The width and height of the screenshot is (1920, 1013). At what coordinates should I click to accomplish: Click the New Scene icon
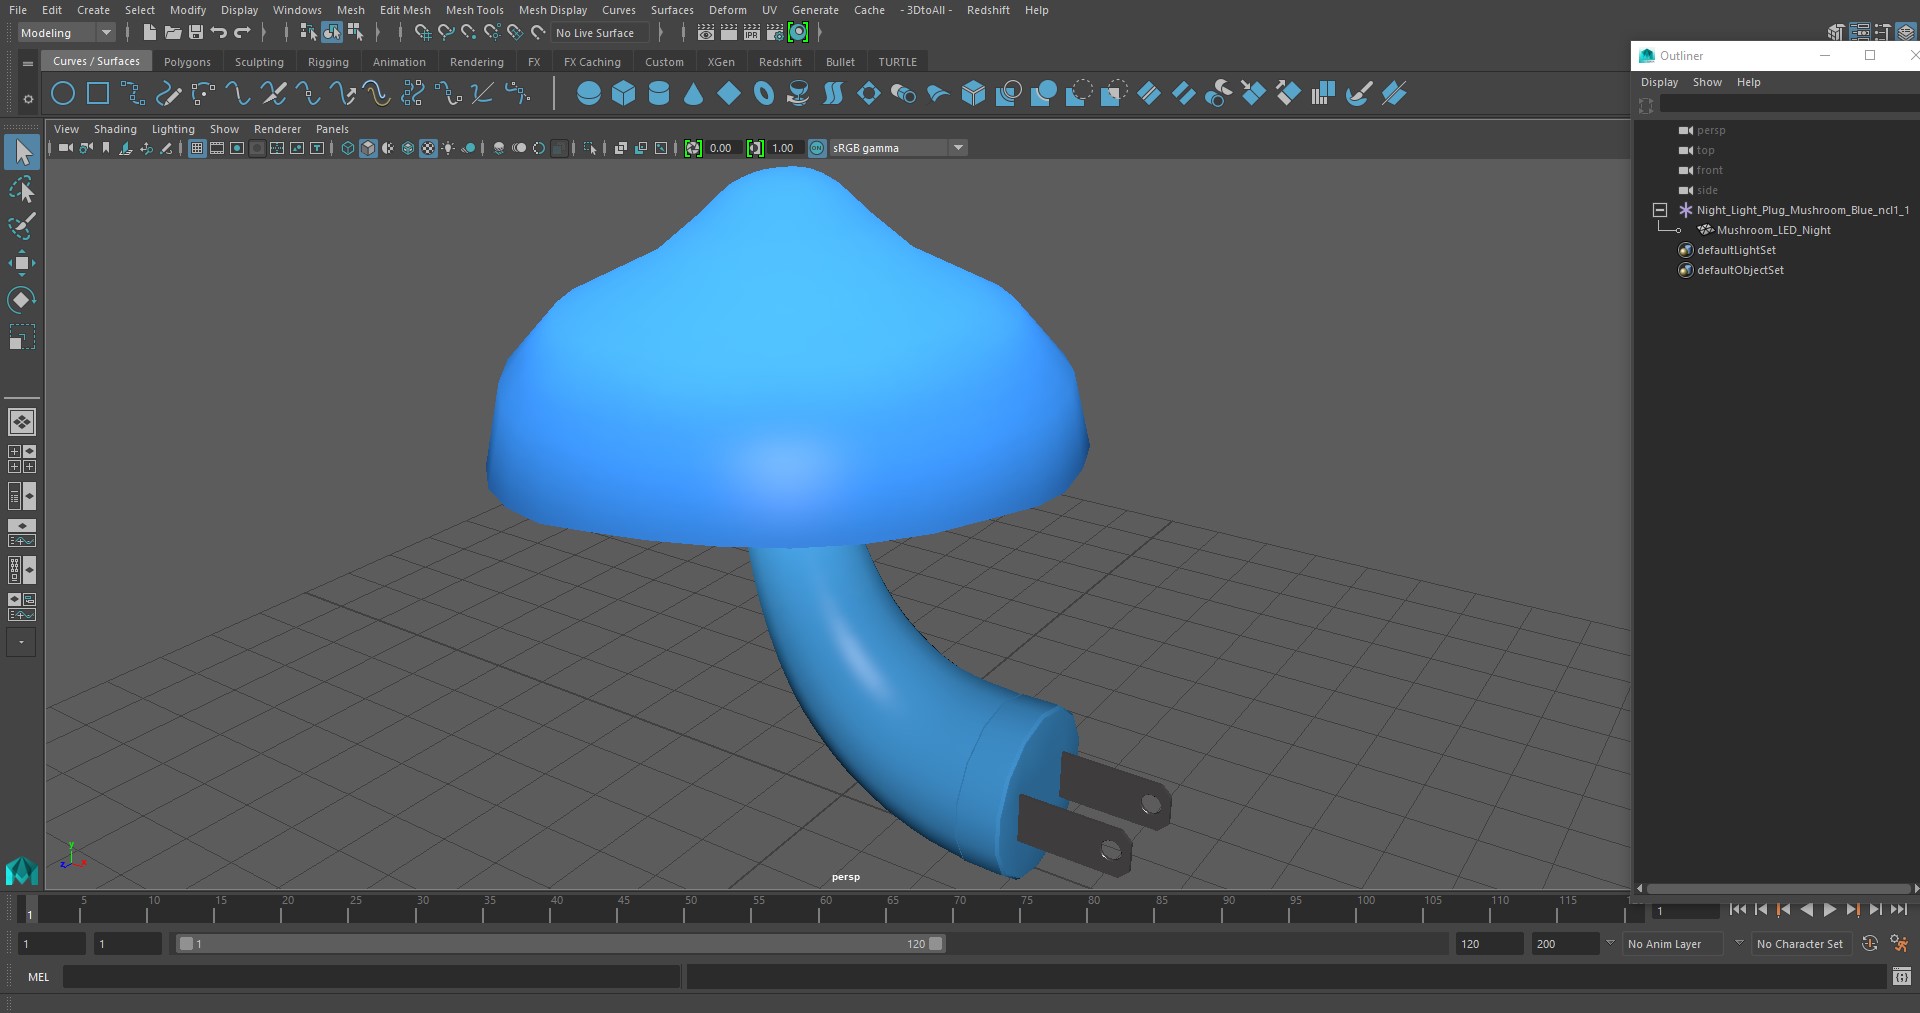click(149, 33)
